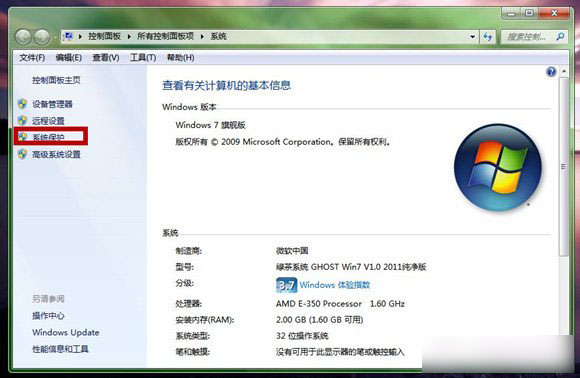Viewport: 580px width, 378px height.
Task: Click 控制面板 breadcrumb in address bar
Action: pos(104,37)
